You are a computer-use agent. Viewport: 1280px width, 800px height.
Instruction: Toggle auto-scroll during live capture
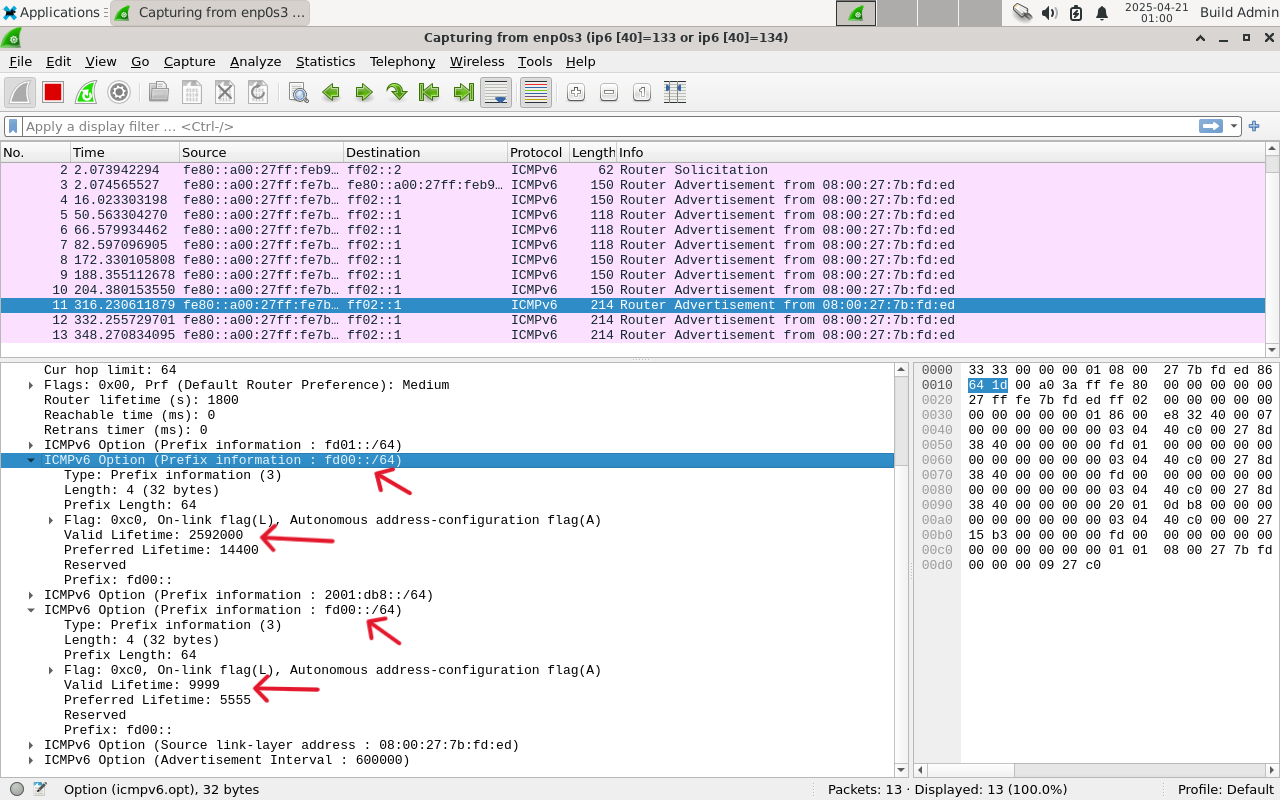(496, 92)
